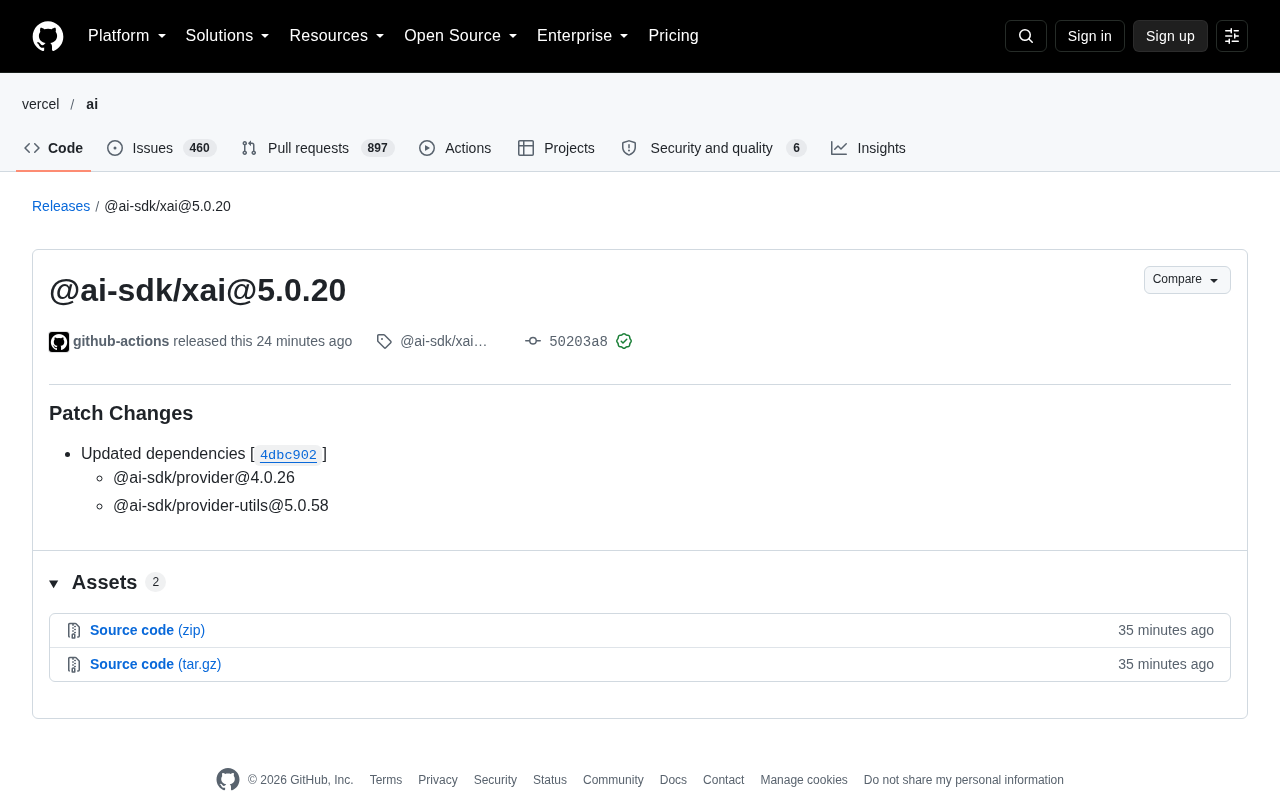Open the Compare dropdown
1280x800 pixels.
point(1187,280)
